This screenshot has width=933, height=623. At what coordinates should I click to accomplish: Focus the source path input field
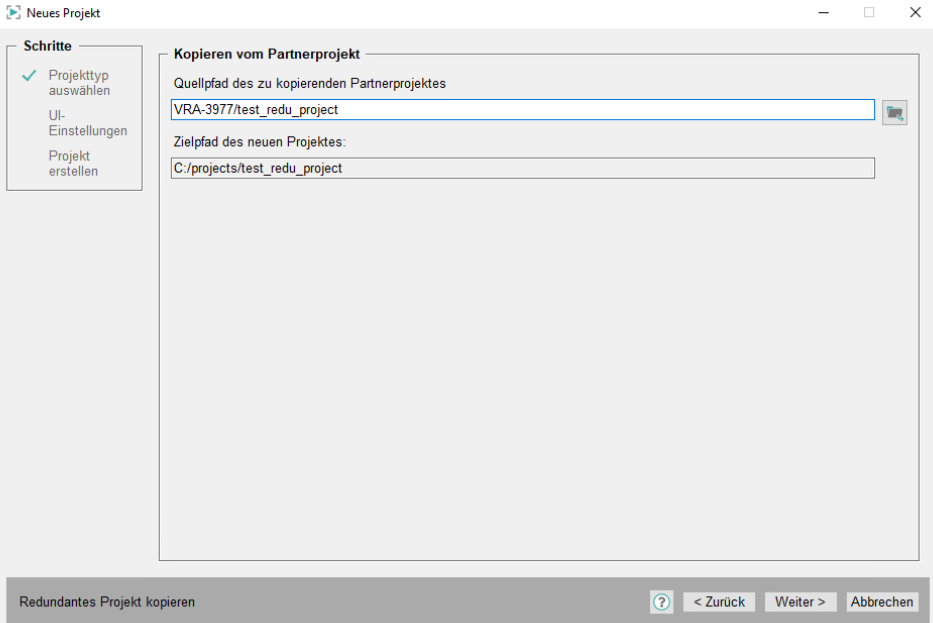(522, 109)
